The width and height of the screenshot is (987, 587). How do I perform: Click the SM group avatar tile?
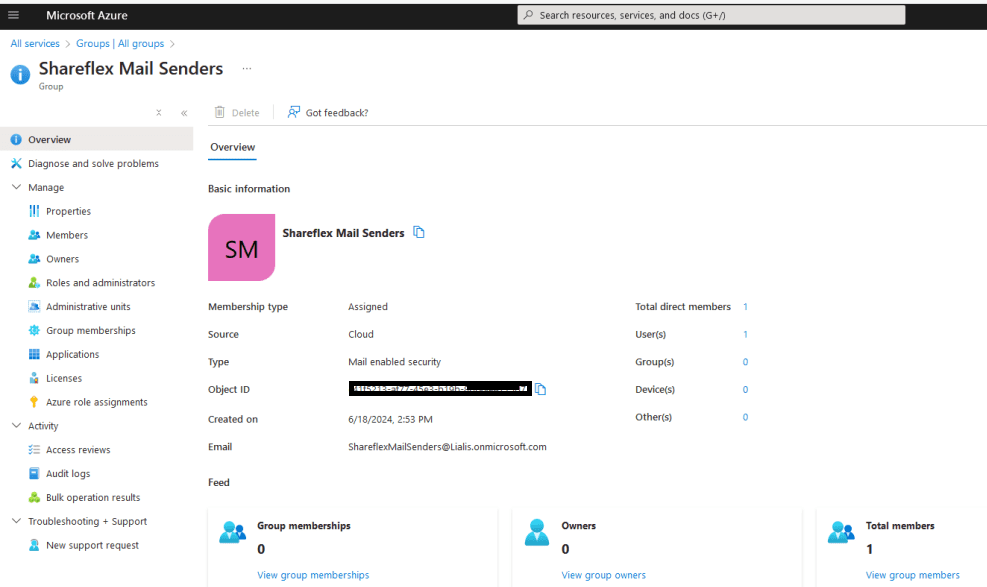coord(242,247)
